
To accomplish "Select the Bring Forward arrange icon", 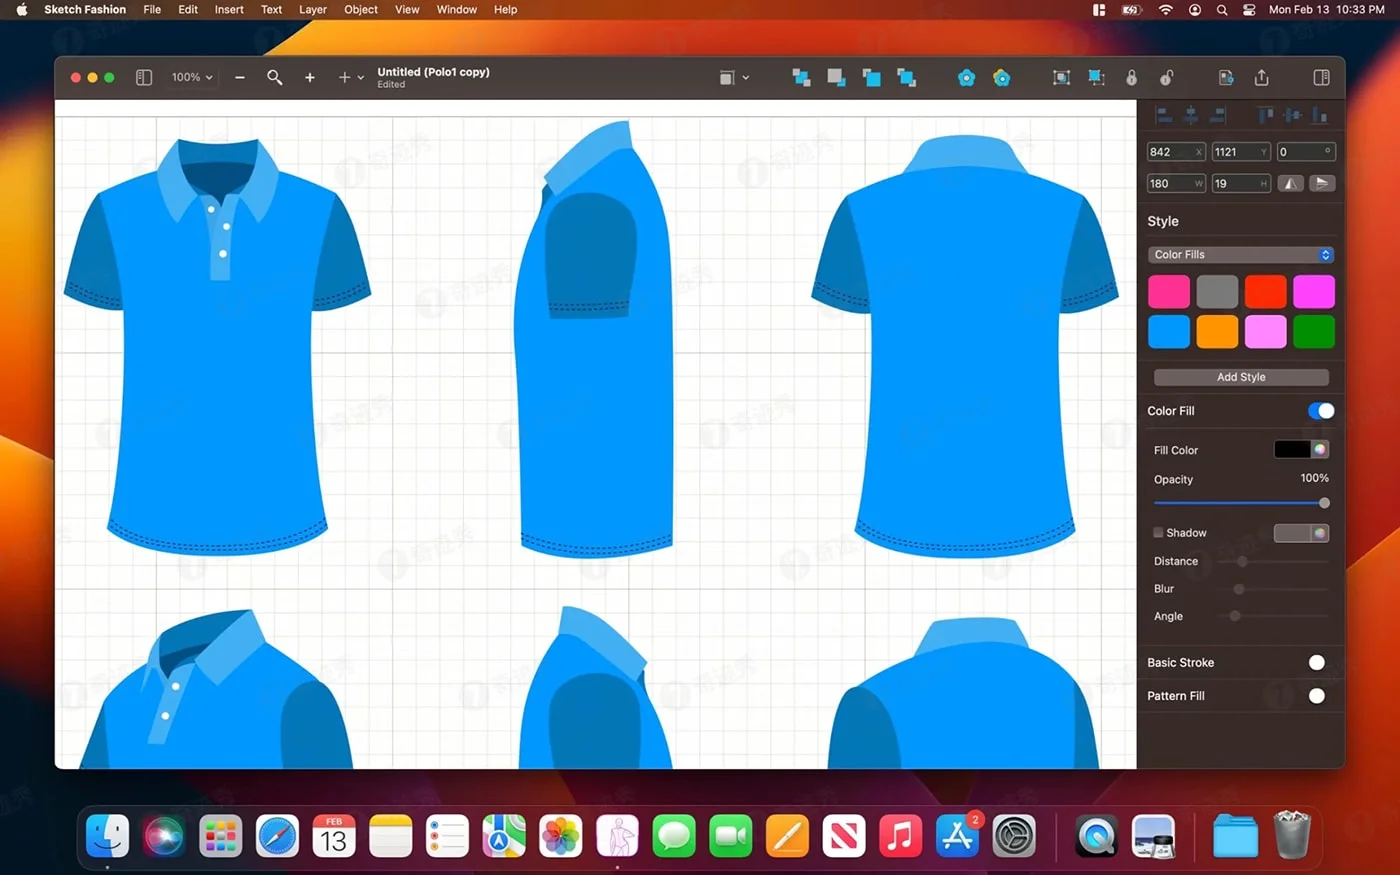I will 801,77.
